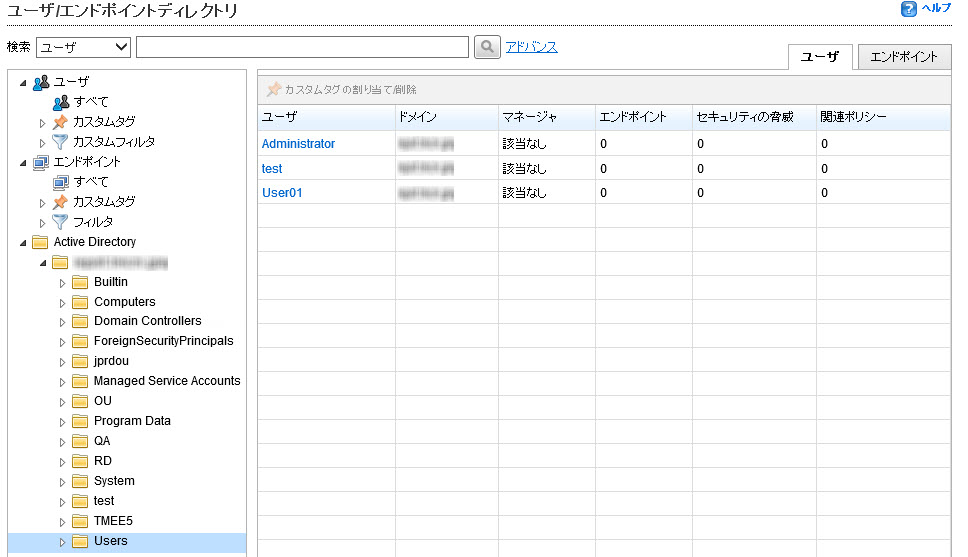968x557 pixels.
Task: Open the アドバンス advanced search link
Action: 531,47
